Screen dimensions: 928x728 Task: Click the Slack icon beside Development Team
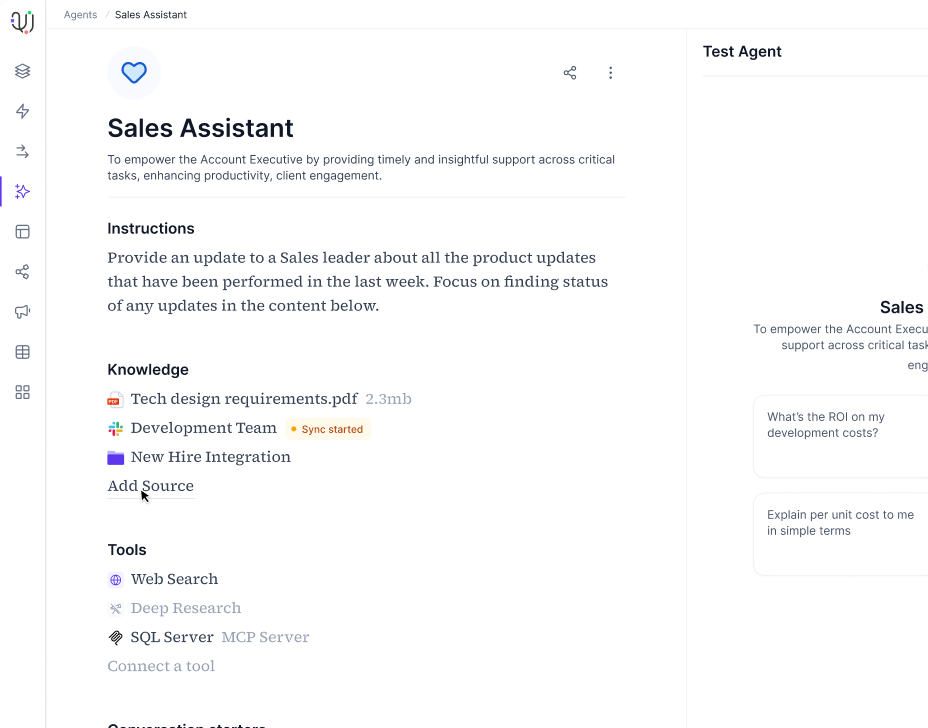pos(115,429)
